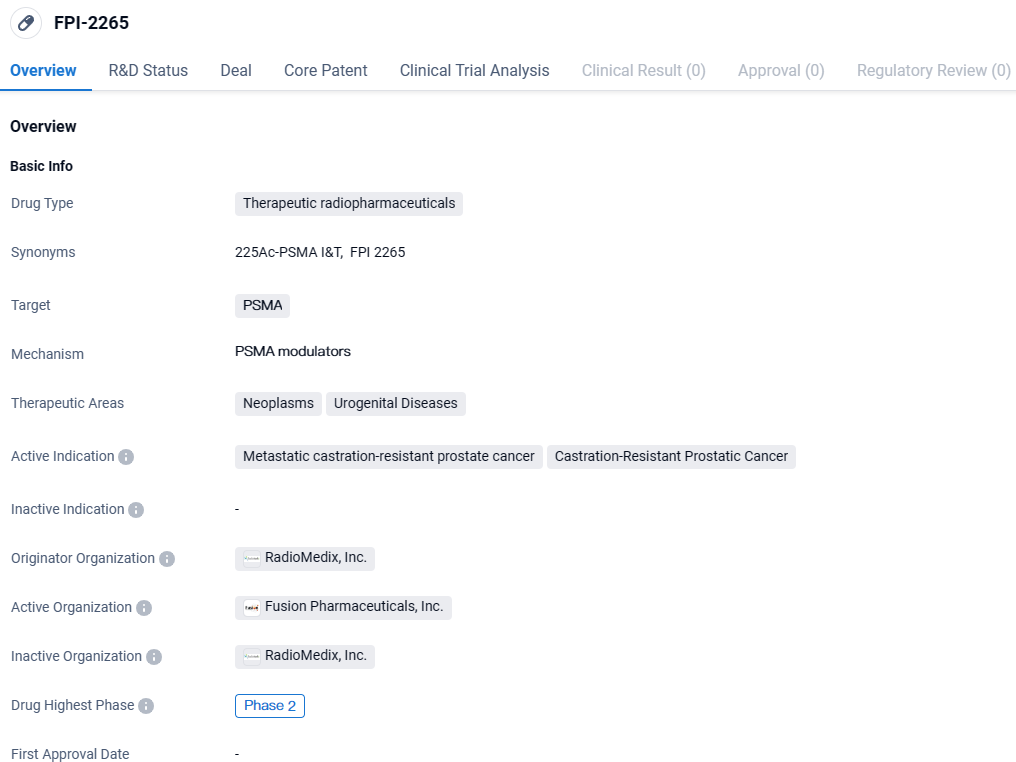Open Metastatic castration-resistant prostate cancer indication
The image size is (1016, 762).
[389, 457]
